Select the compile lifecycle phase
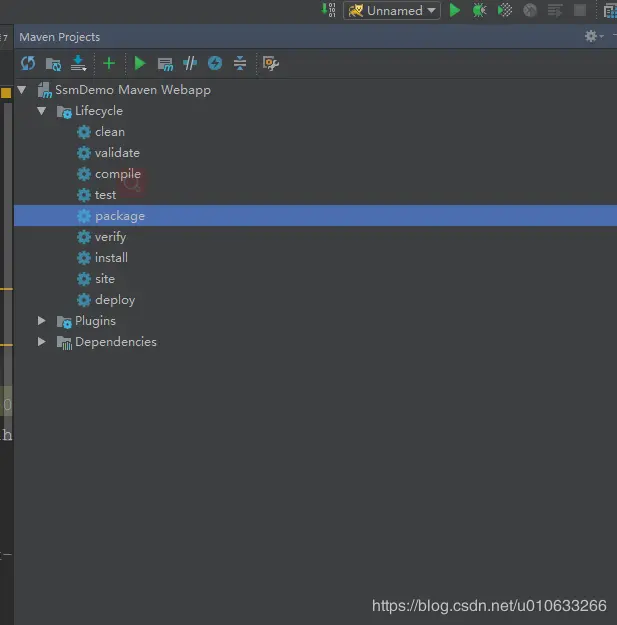The height and width of the screenshot is (625, 617). 118,174
